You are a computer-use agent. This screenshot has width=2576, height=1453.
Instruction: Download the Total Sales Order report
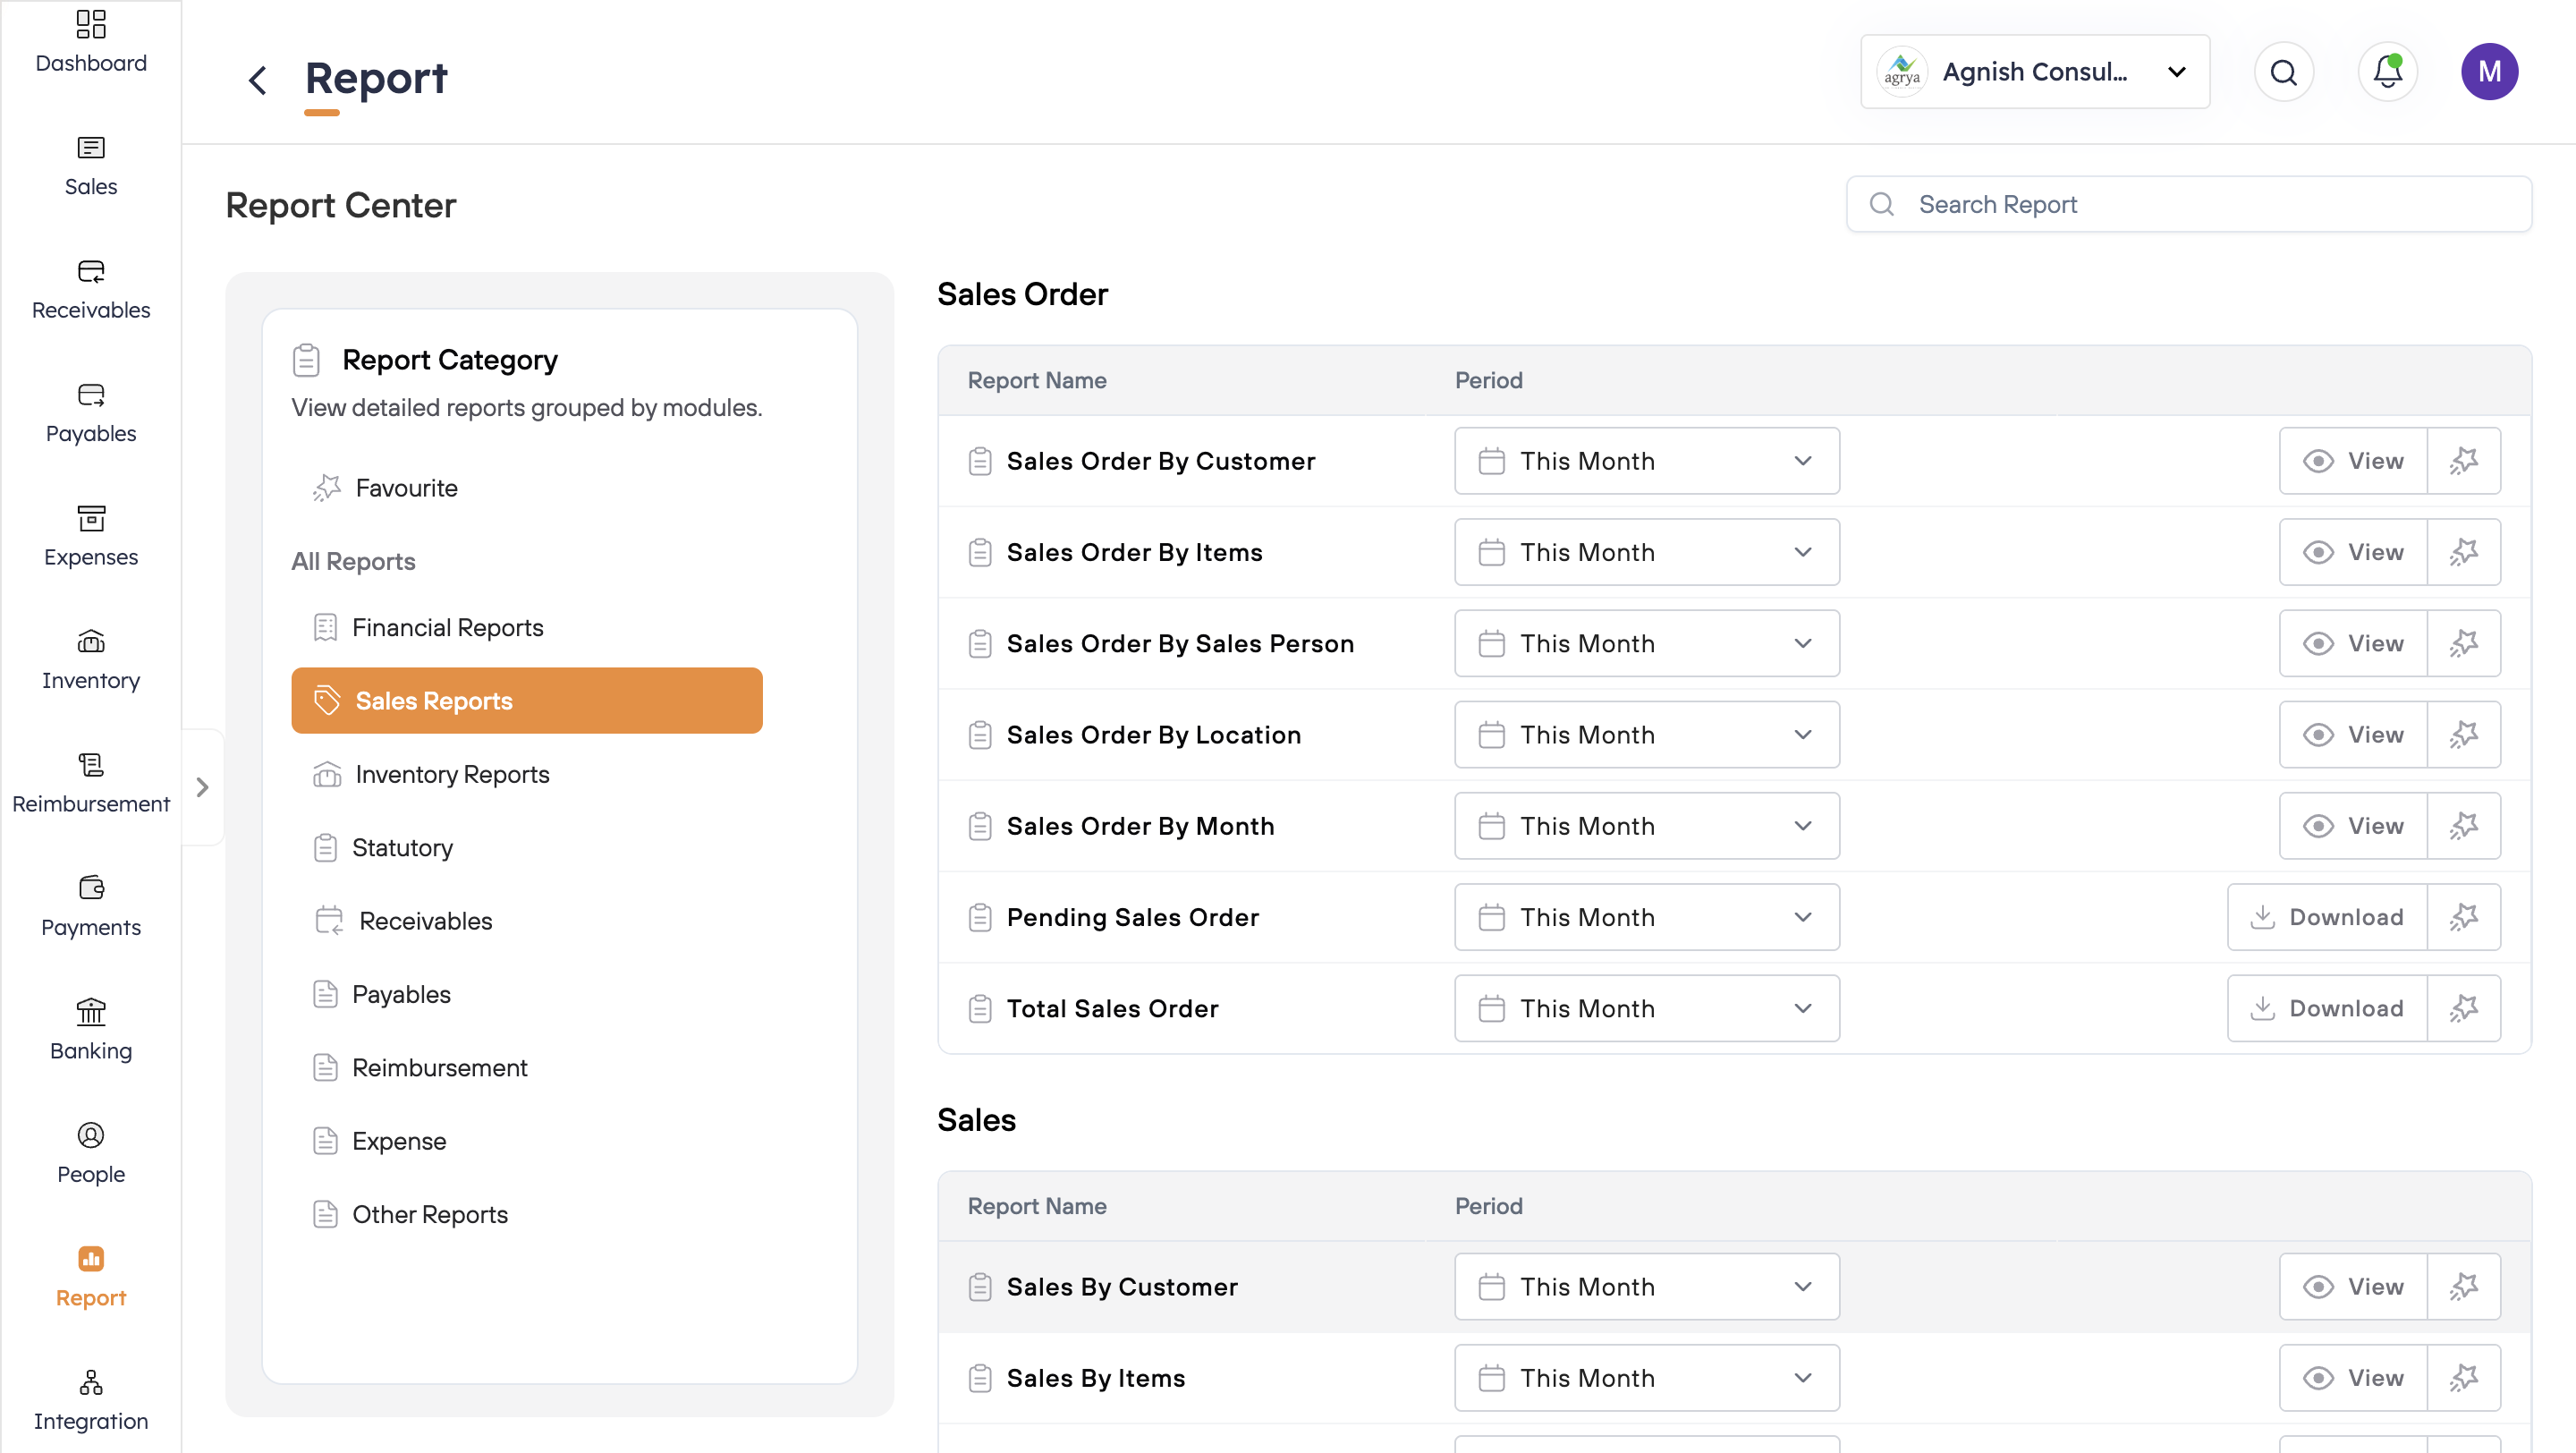(x=2326, y=1008)
